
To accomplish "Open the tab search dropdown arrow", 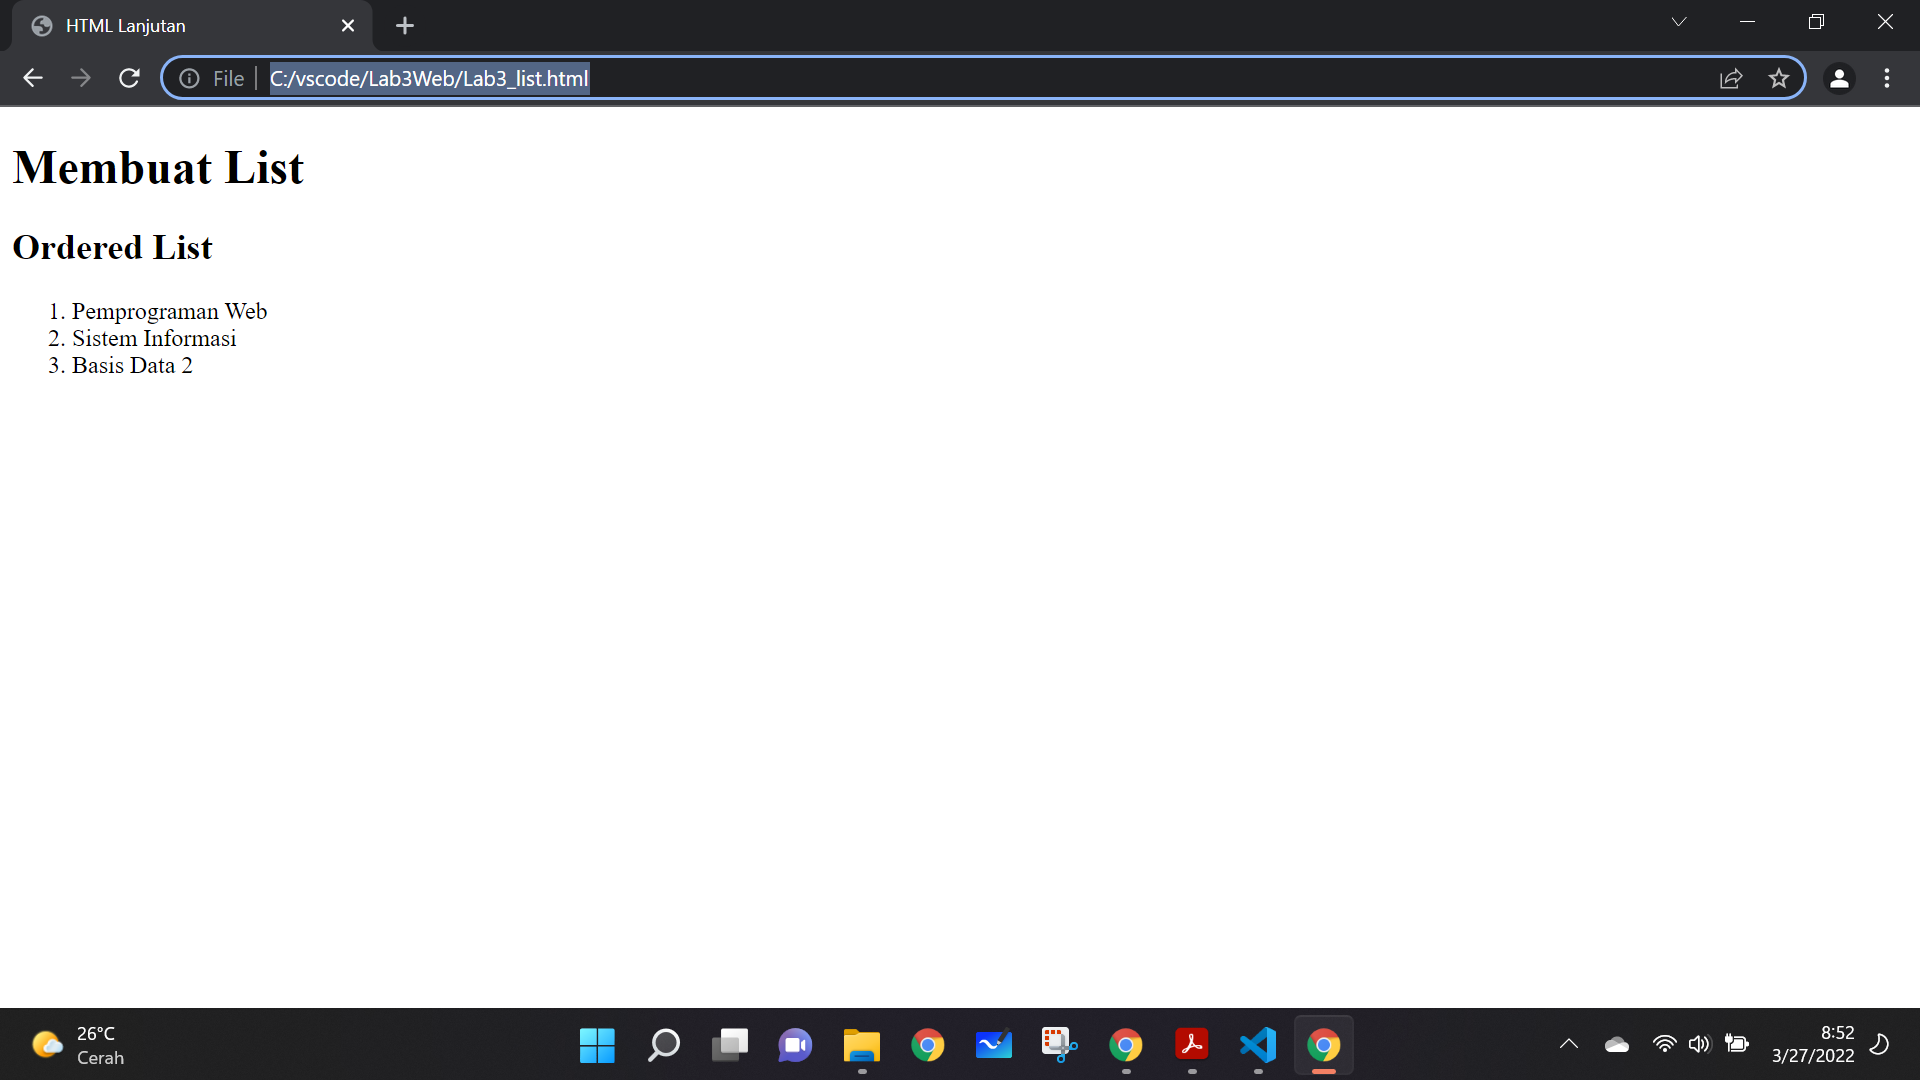I will point(1679,21).
